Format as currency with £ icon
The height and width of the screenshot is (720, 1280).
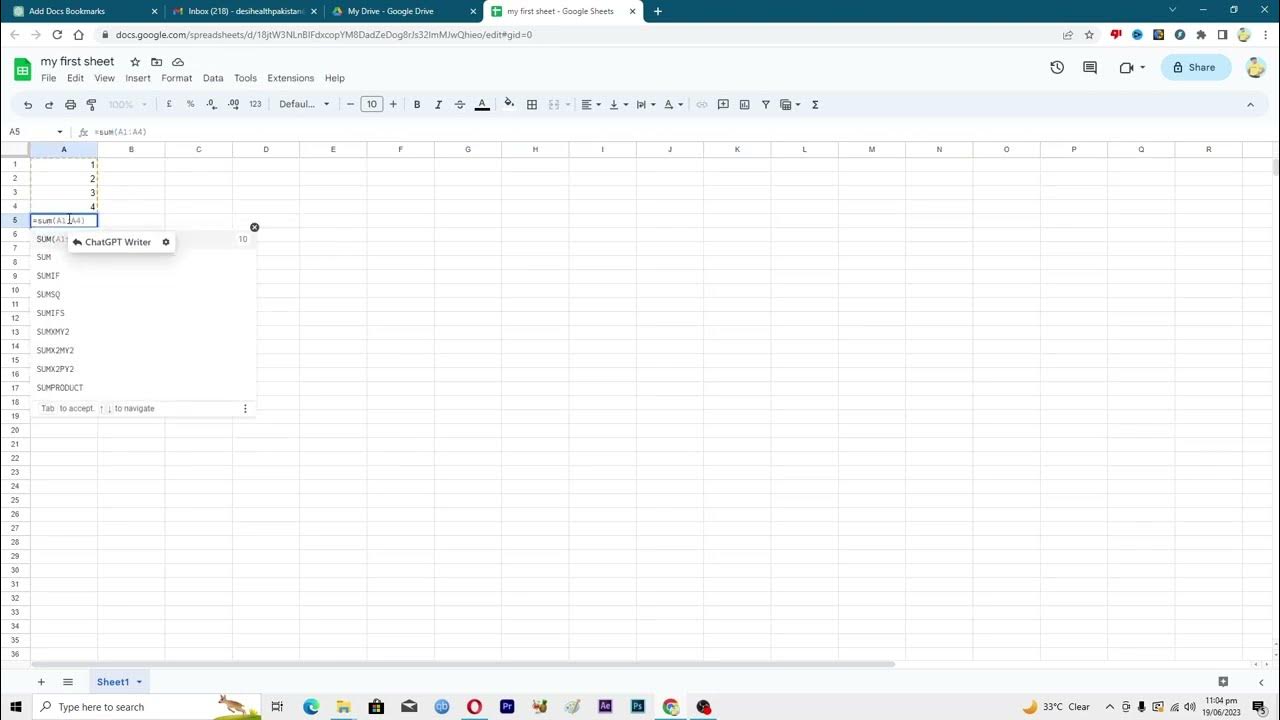169,104
